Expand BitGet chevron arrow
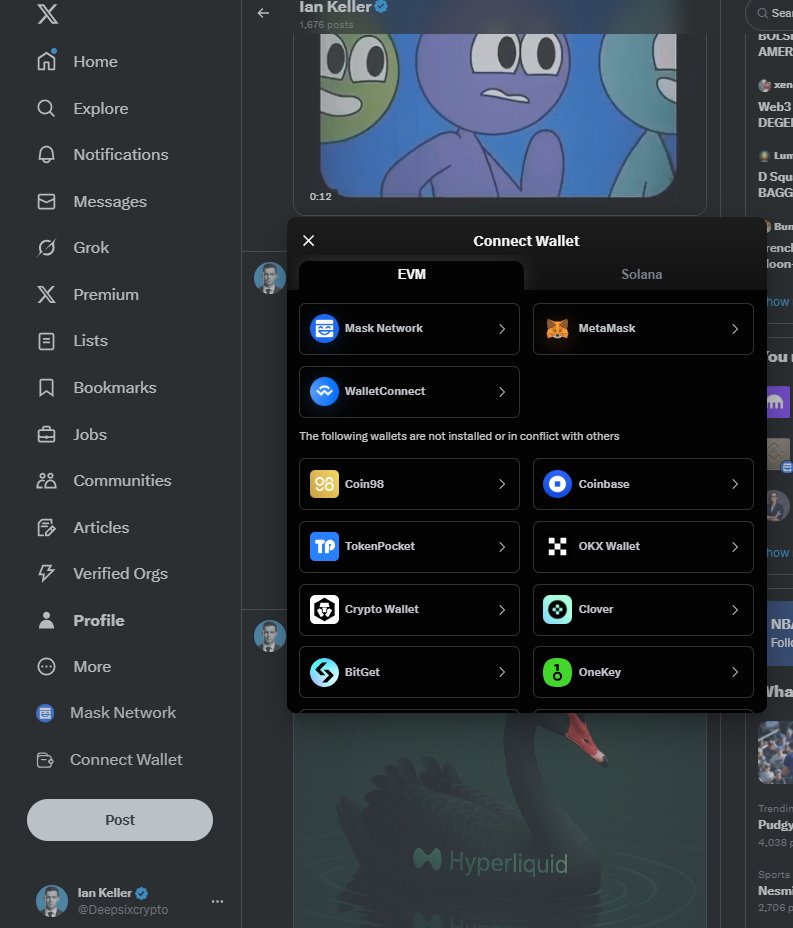The width and height of the screenshot is (793, 928). click(502, 672)
